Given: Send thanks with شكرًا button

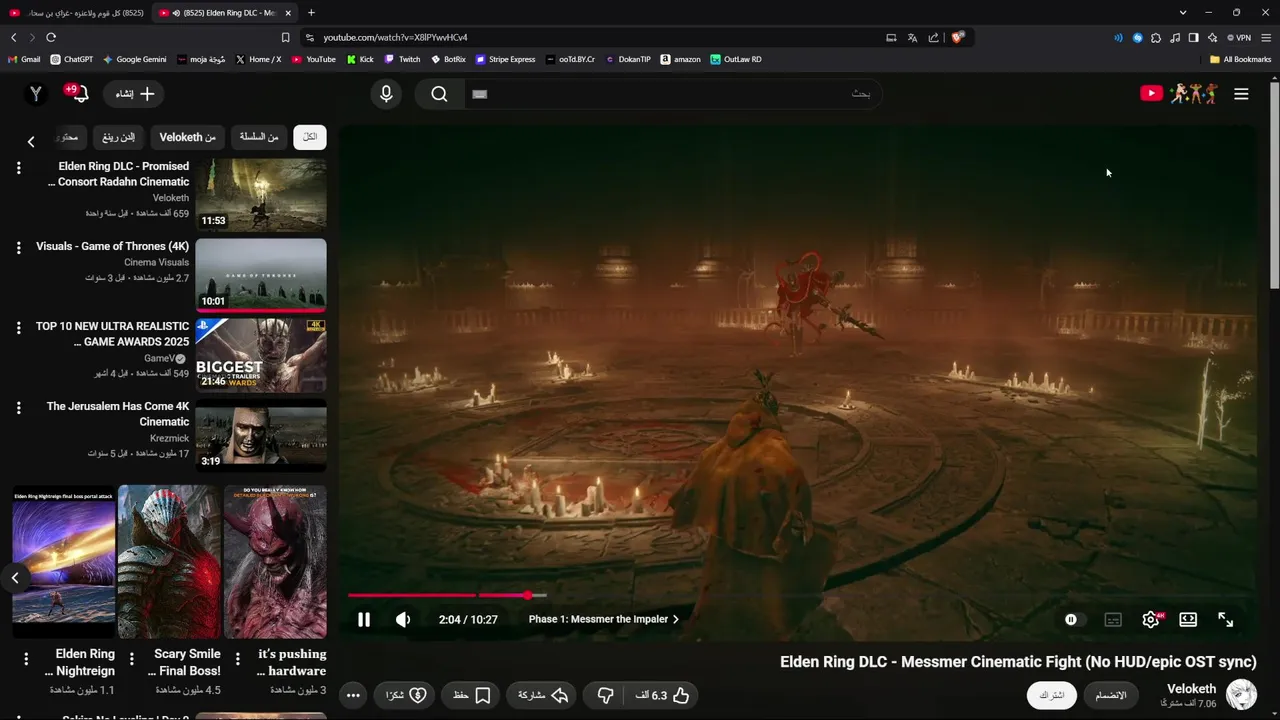Looking at the screenshot, I should 406,695.
